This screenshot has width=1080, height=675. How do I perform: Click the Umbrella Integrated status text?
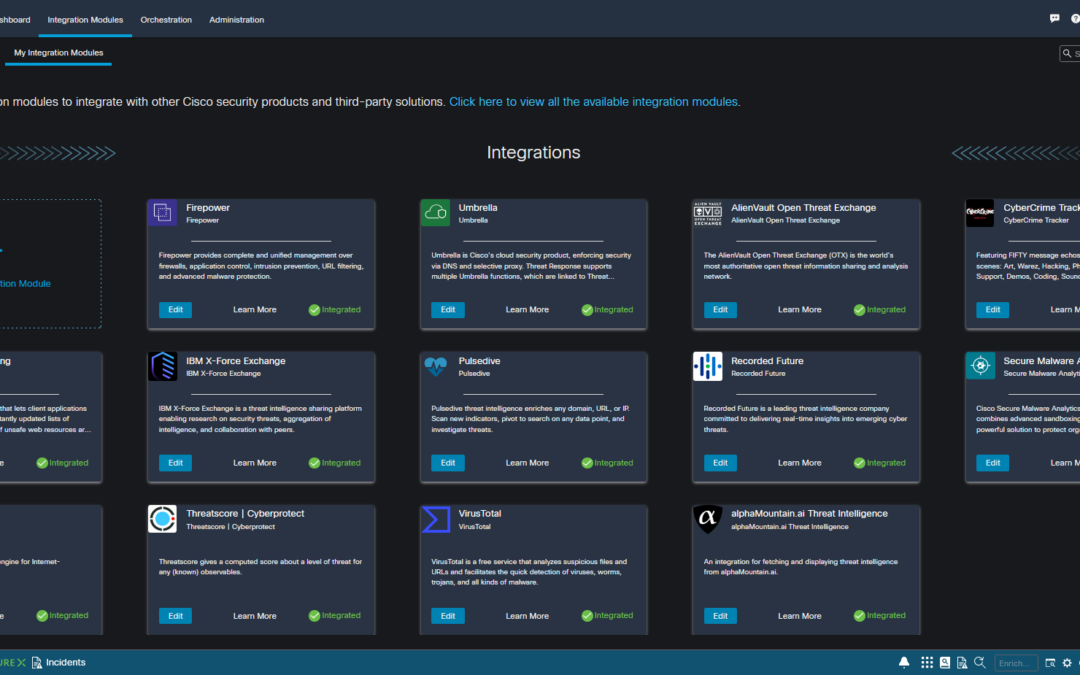(x=614, y=310)
